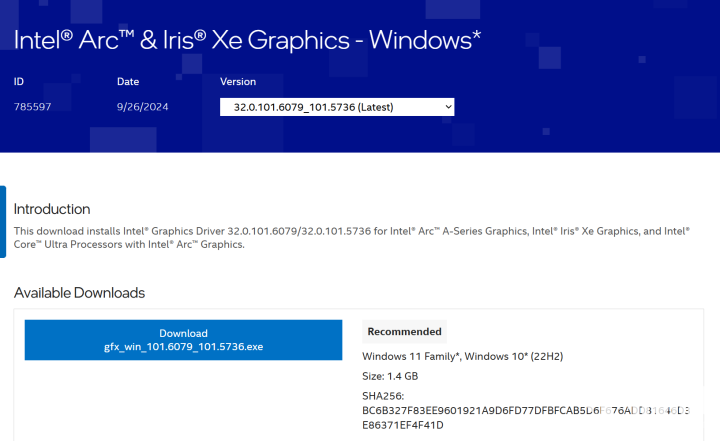
Task: Click the blue side tab on left edge
Action: [3, 214]
